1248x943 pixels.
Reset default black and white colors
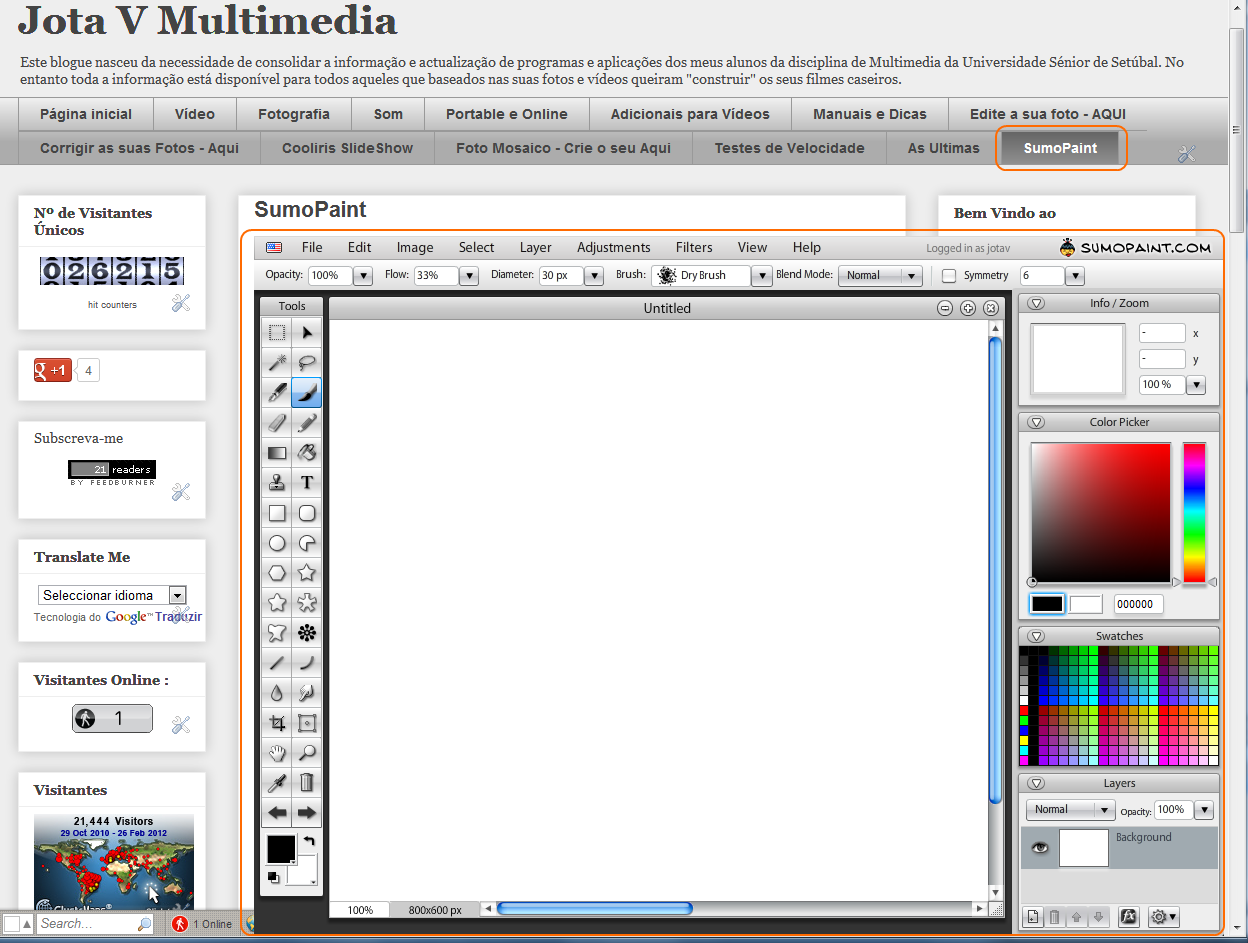pyautogui.click(x=273, y=877)
